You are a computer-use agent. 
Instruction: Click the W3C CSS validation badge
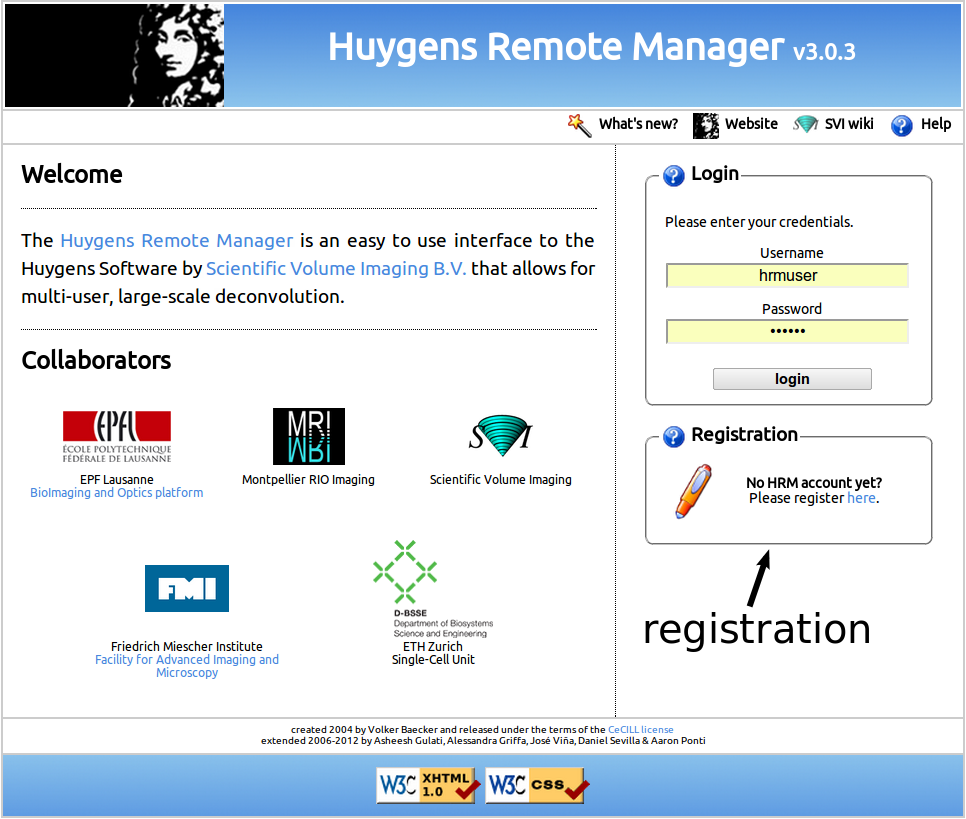click(537, 785)
